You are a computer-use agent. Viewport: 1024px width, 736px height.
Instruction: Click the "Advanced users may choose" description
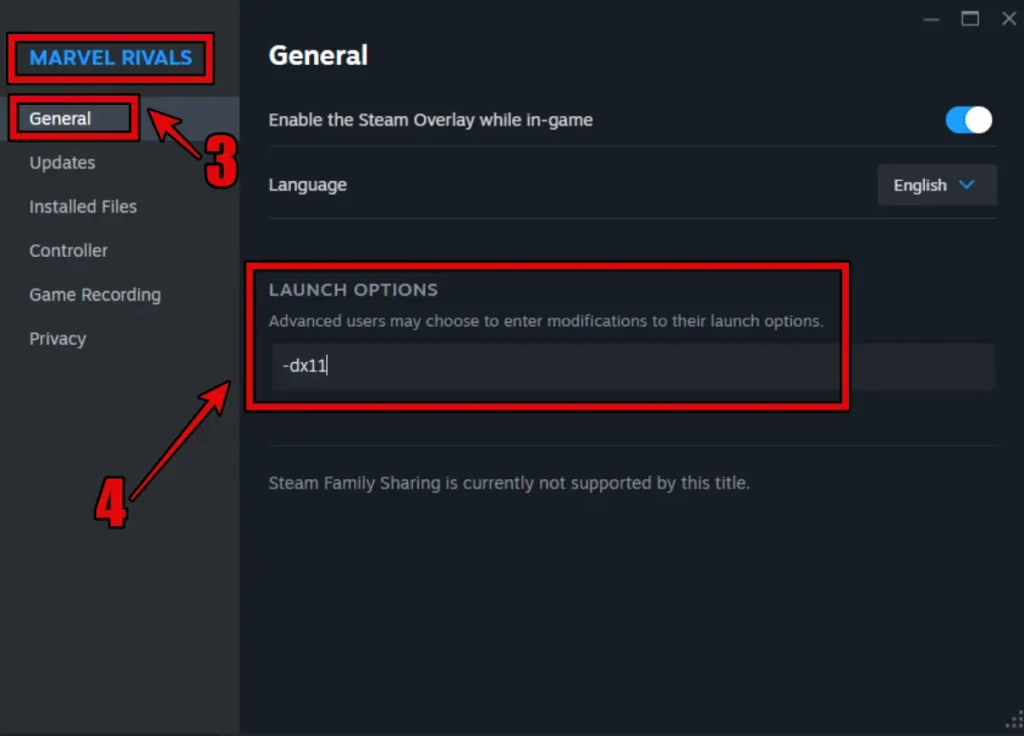545,322
